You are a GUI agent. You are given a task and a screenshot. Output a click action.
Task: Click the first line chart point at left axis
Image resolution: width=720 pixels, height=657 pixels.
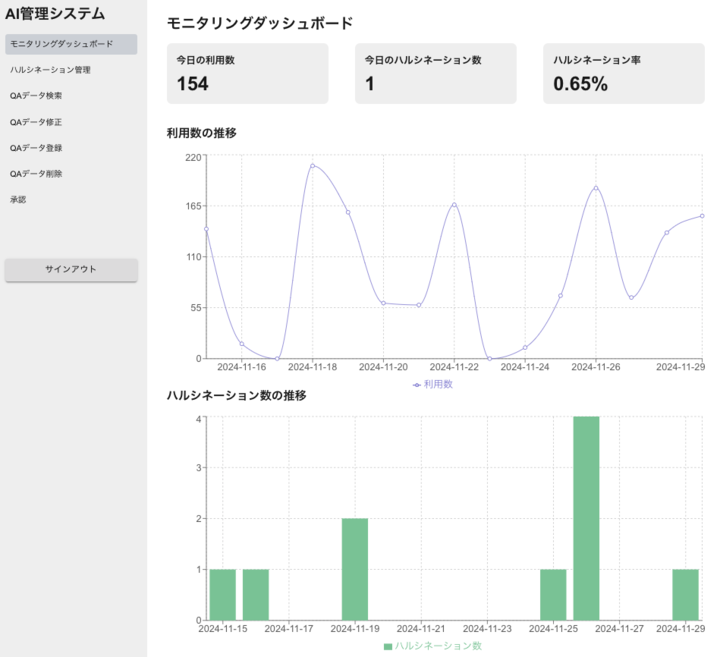pos(206,229)
